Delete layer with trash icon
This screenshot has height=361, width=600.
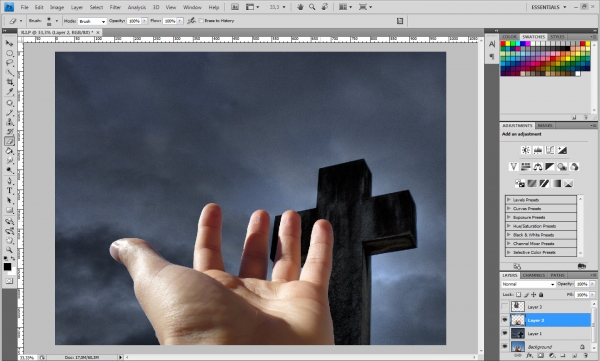coord(586,356)
